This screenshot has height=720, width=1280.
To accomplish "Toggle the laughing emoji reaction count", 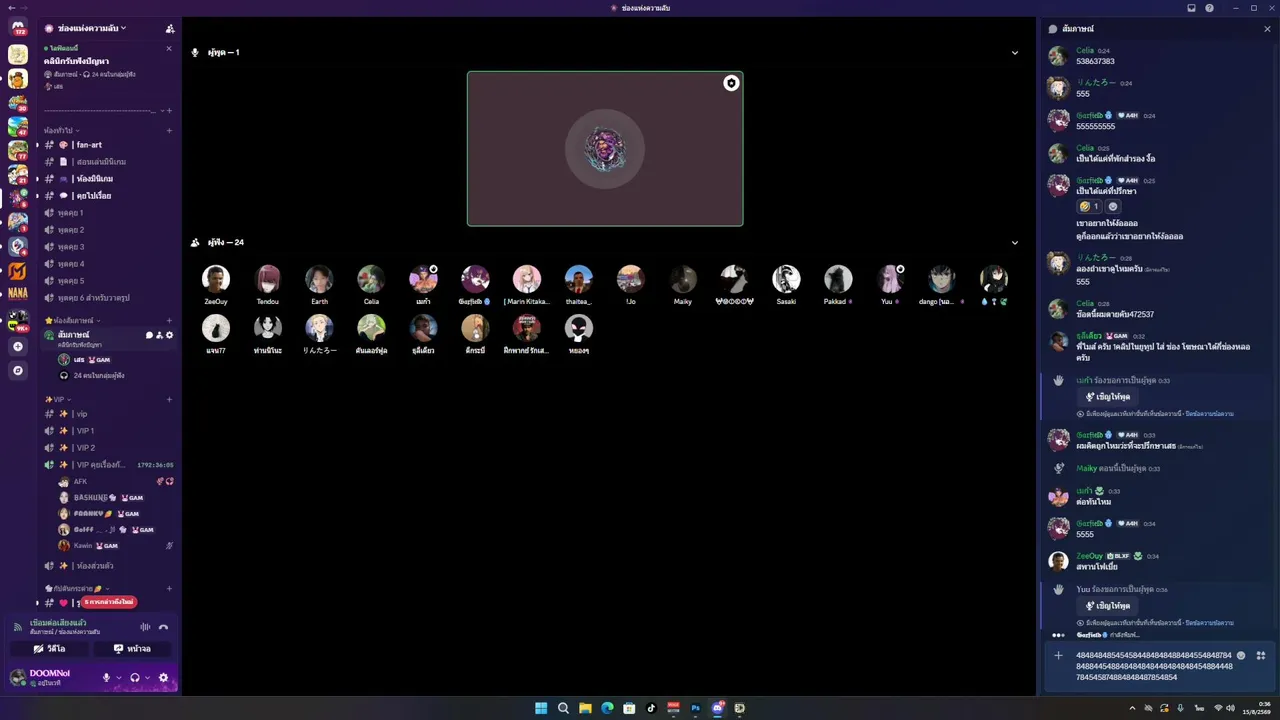I will [1089, 206].
